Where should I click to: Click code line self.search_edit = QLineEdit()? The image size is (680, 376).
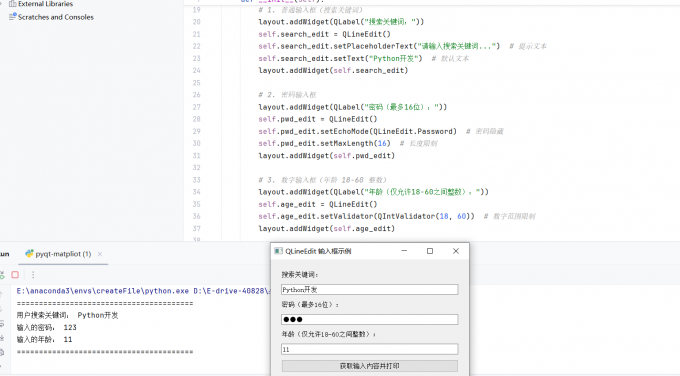[324, 34]
